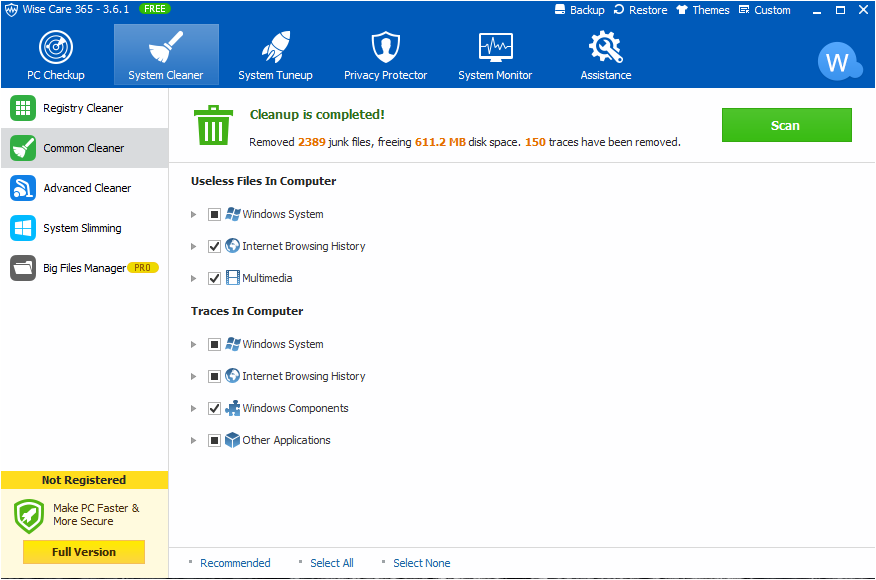The height and width of the screenshot is (580, 876).
Task: Open Registry Cleaner in the sidebar
Action: pos(84,108)
